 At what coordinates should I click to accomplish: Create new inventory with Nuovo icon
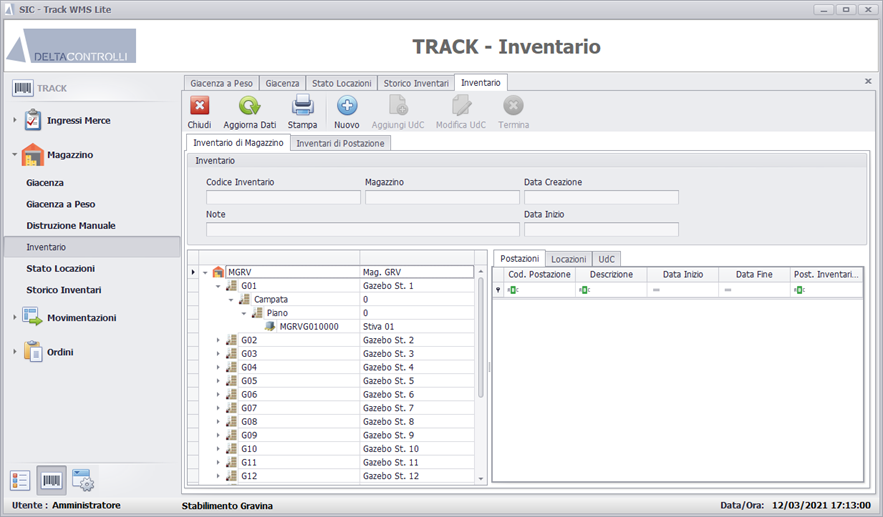[x=347, y=105]
